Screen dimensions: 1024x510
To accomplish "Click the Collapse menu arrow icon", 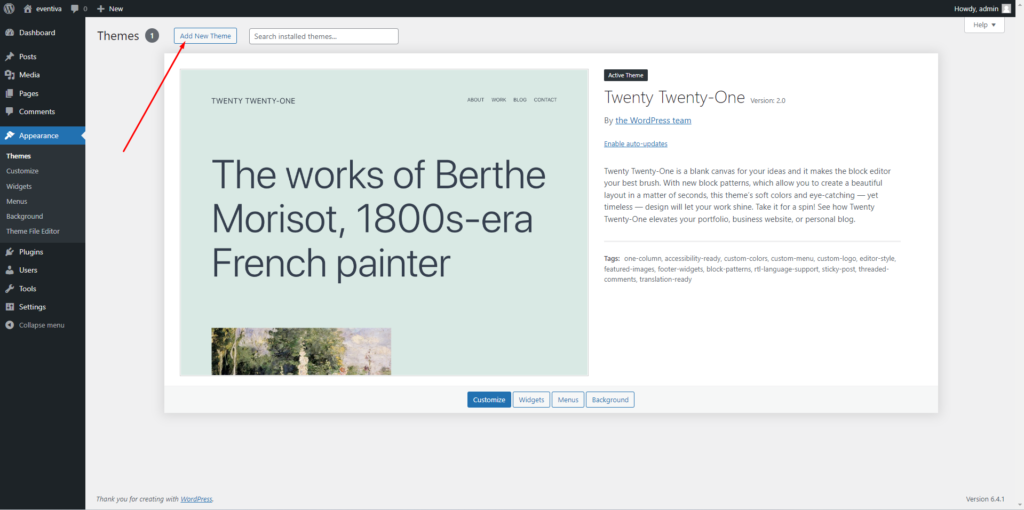I will point(10,325).
